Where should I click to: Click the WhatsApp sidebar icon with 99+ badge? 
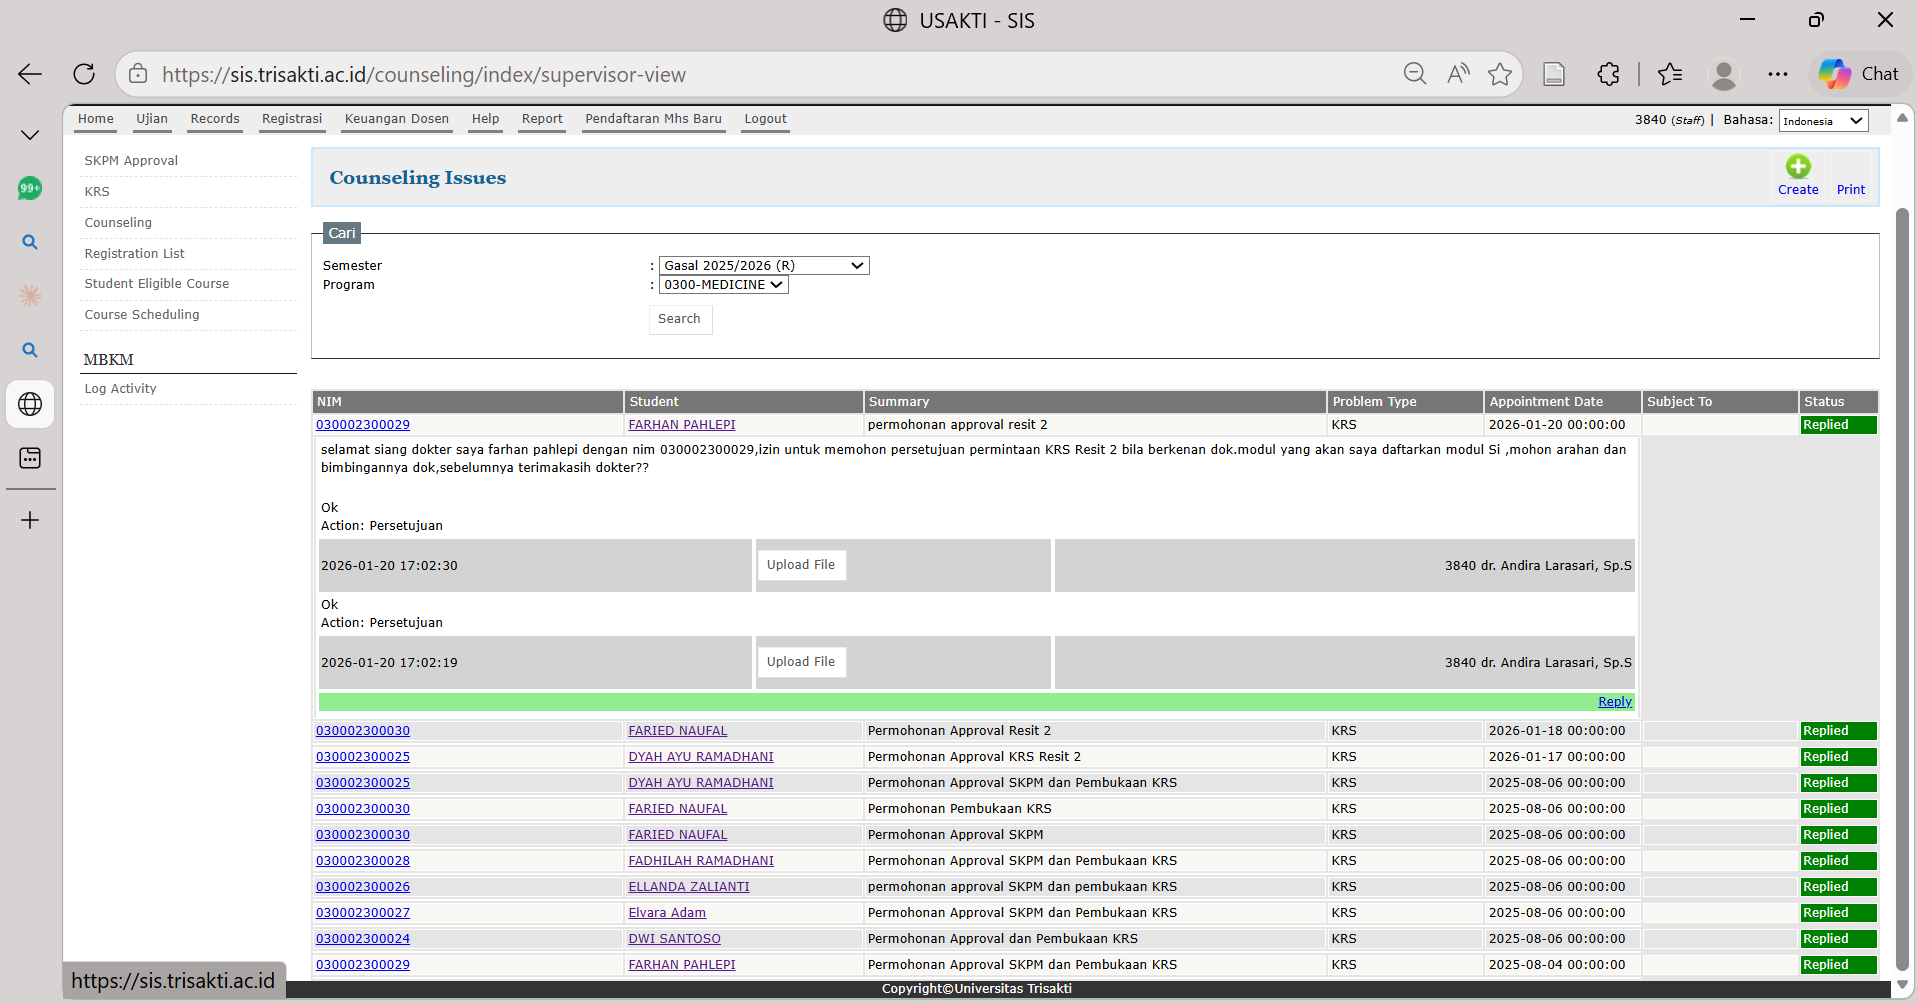click(x=30, y=188)
